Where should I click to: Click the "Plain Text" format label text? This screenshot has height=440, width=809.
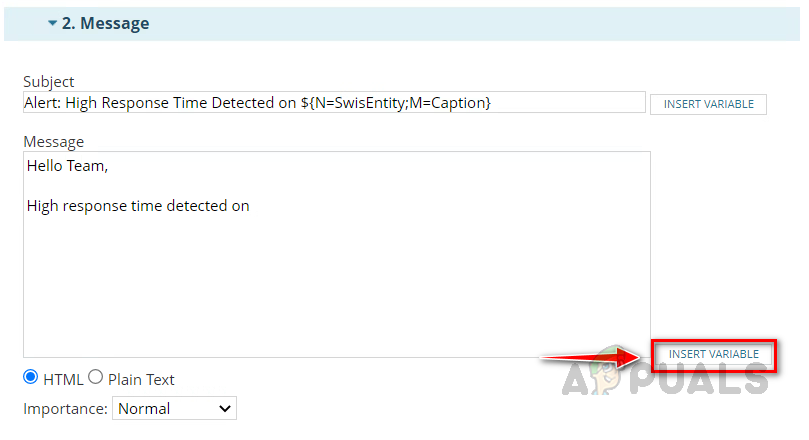coord(141,379)
